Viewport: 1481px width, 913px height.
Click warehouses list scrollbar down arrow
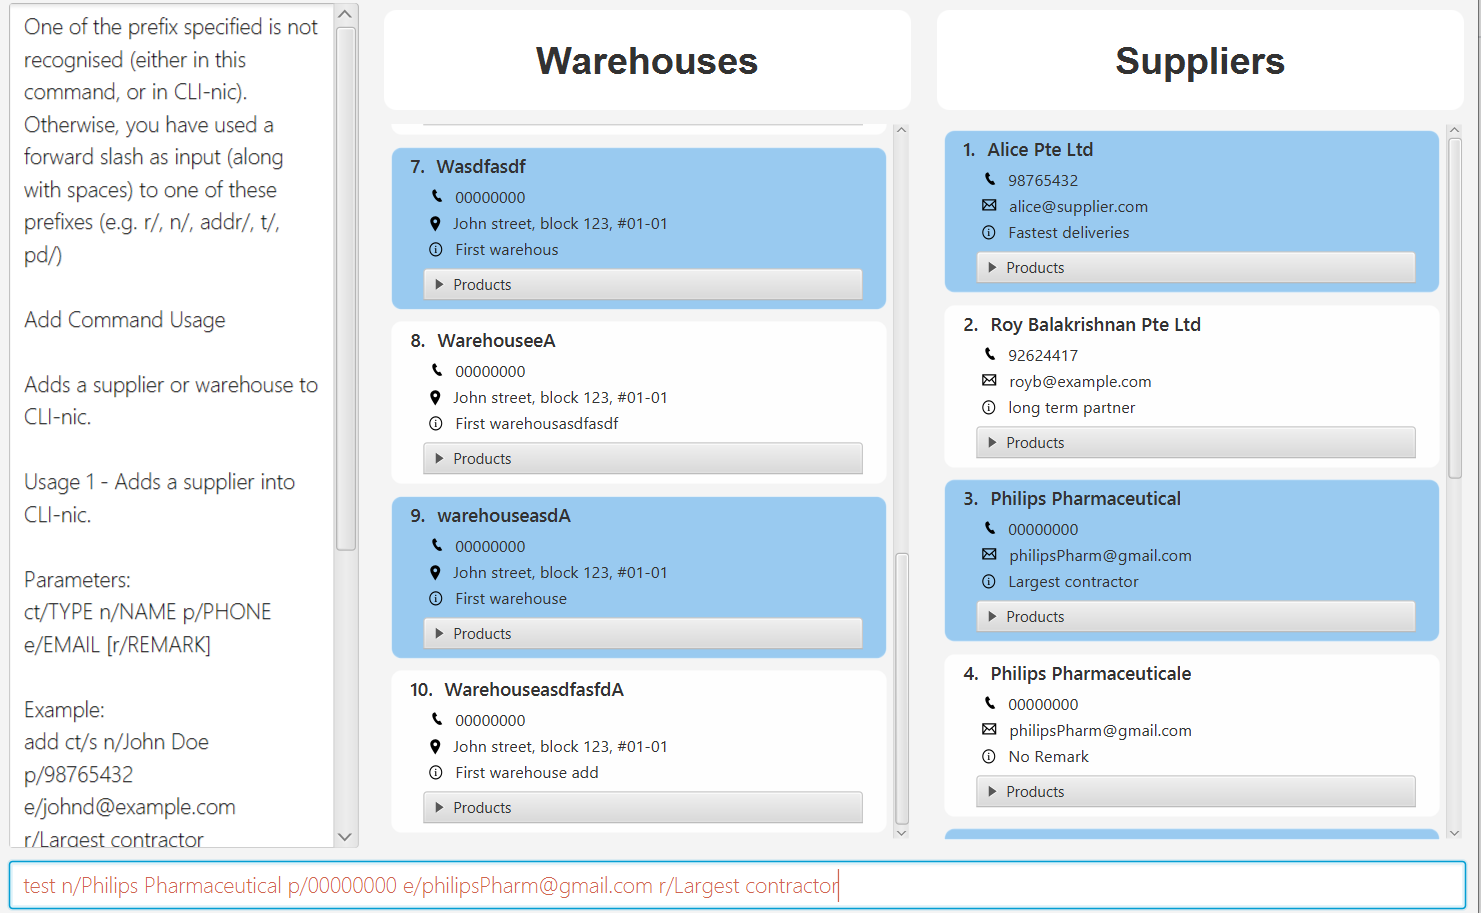tap(901, 832)
